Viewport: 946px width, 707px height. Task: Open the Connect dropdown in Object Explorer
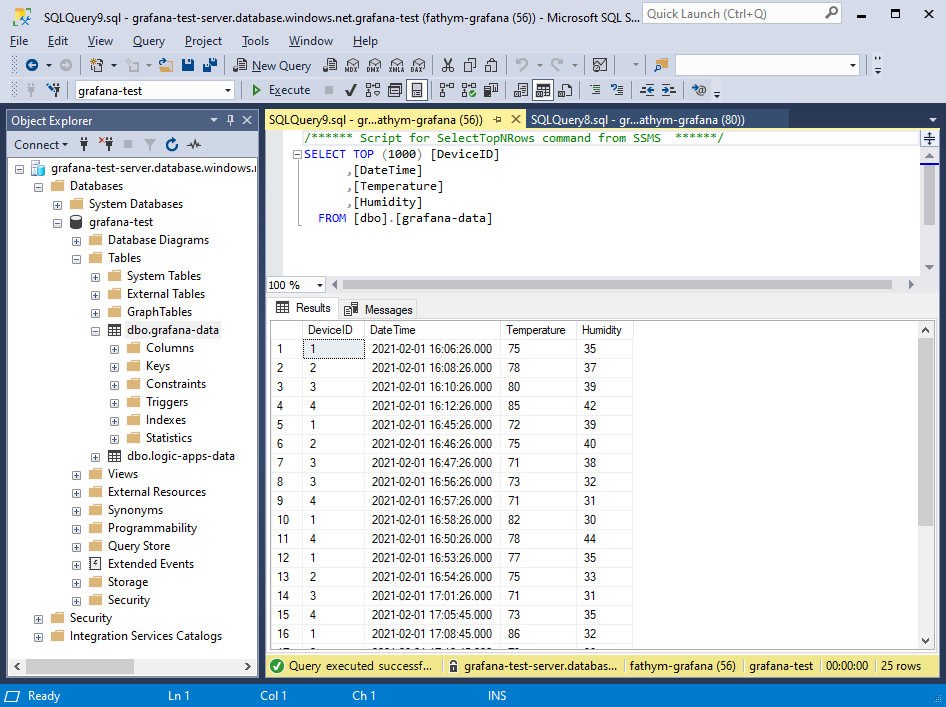40,145
